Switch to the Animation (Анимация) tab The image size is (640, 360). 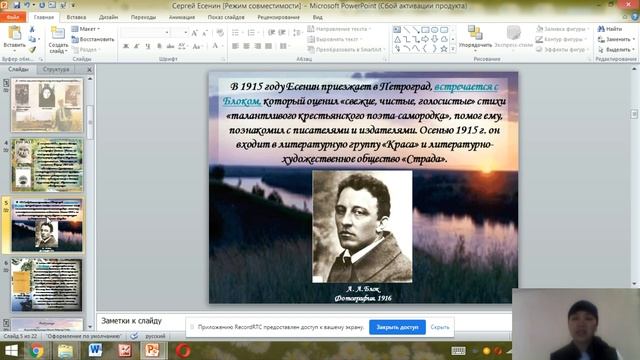(x=182, y=17)
